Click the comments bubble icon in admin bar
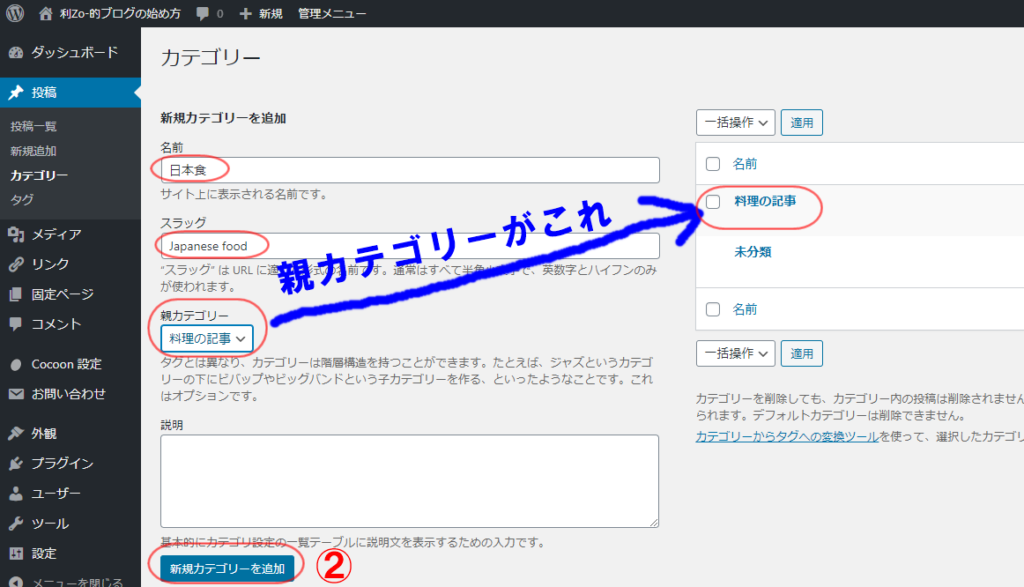 point(203,14)
